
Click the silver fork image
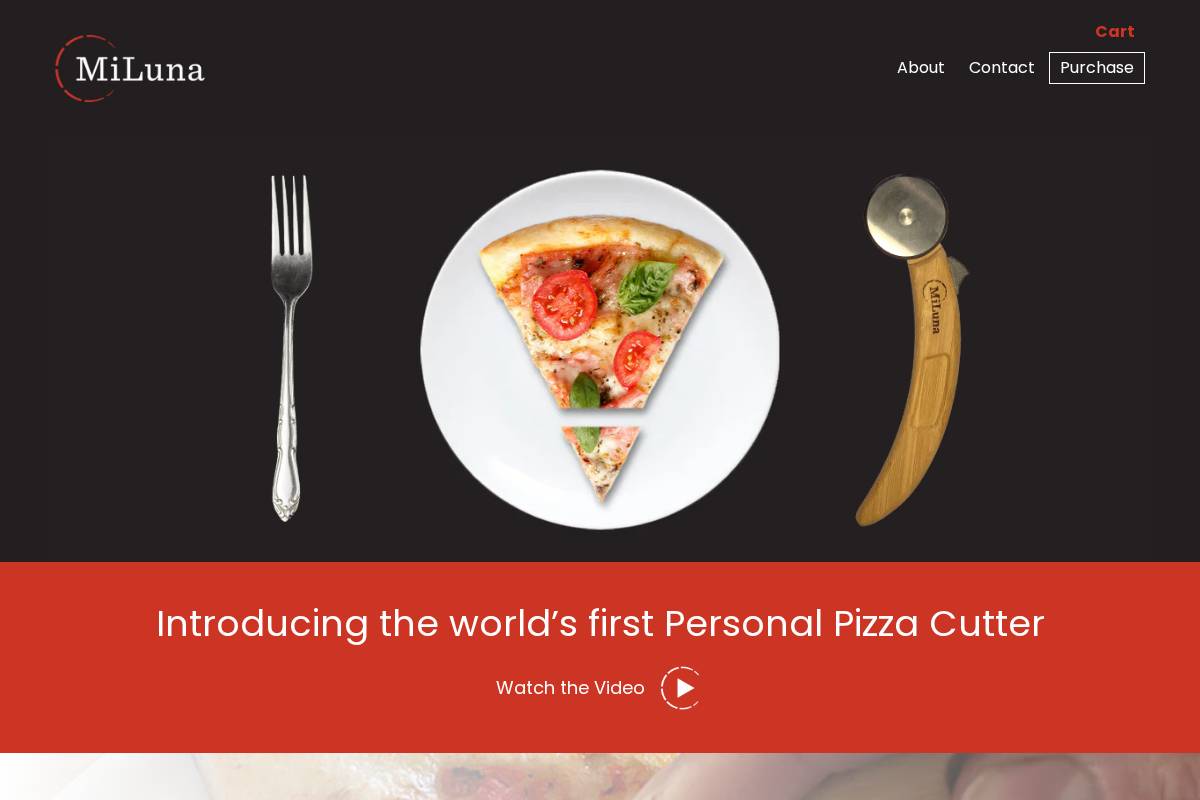pos(290,348)
